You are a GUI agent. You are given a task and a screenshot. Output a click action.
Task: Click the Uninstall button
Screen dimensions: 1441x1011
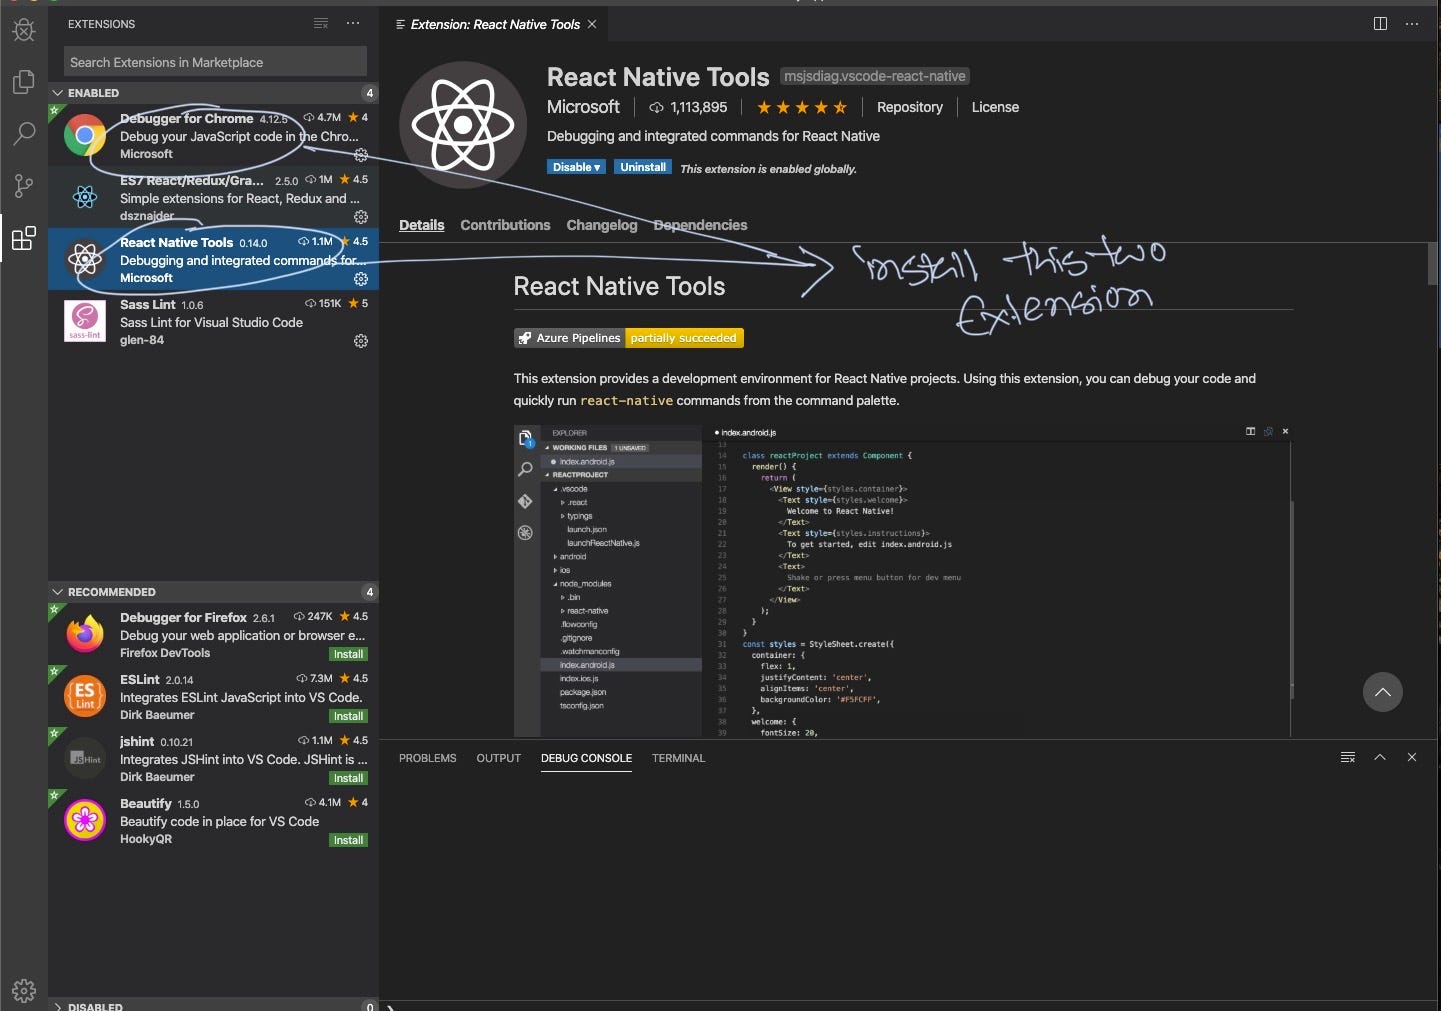[x=642, y=167]
